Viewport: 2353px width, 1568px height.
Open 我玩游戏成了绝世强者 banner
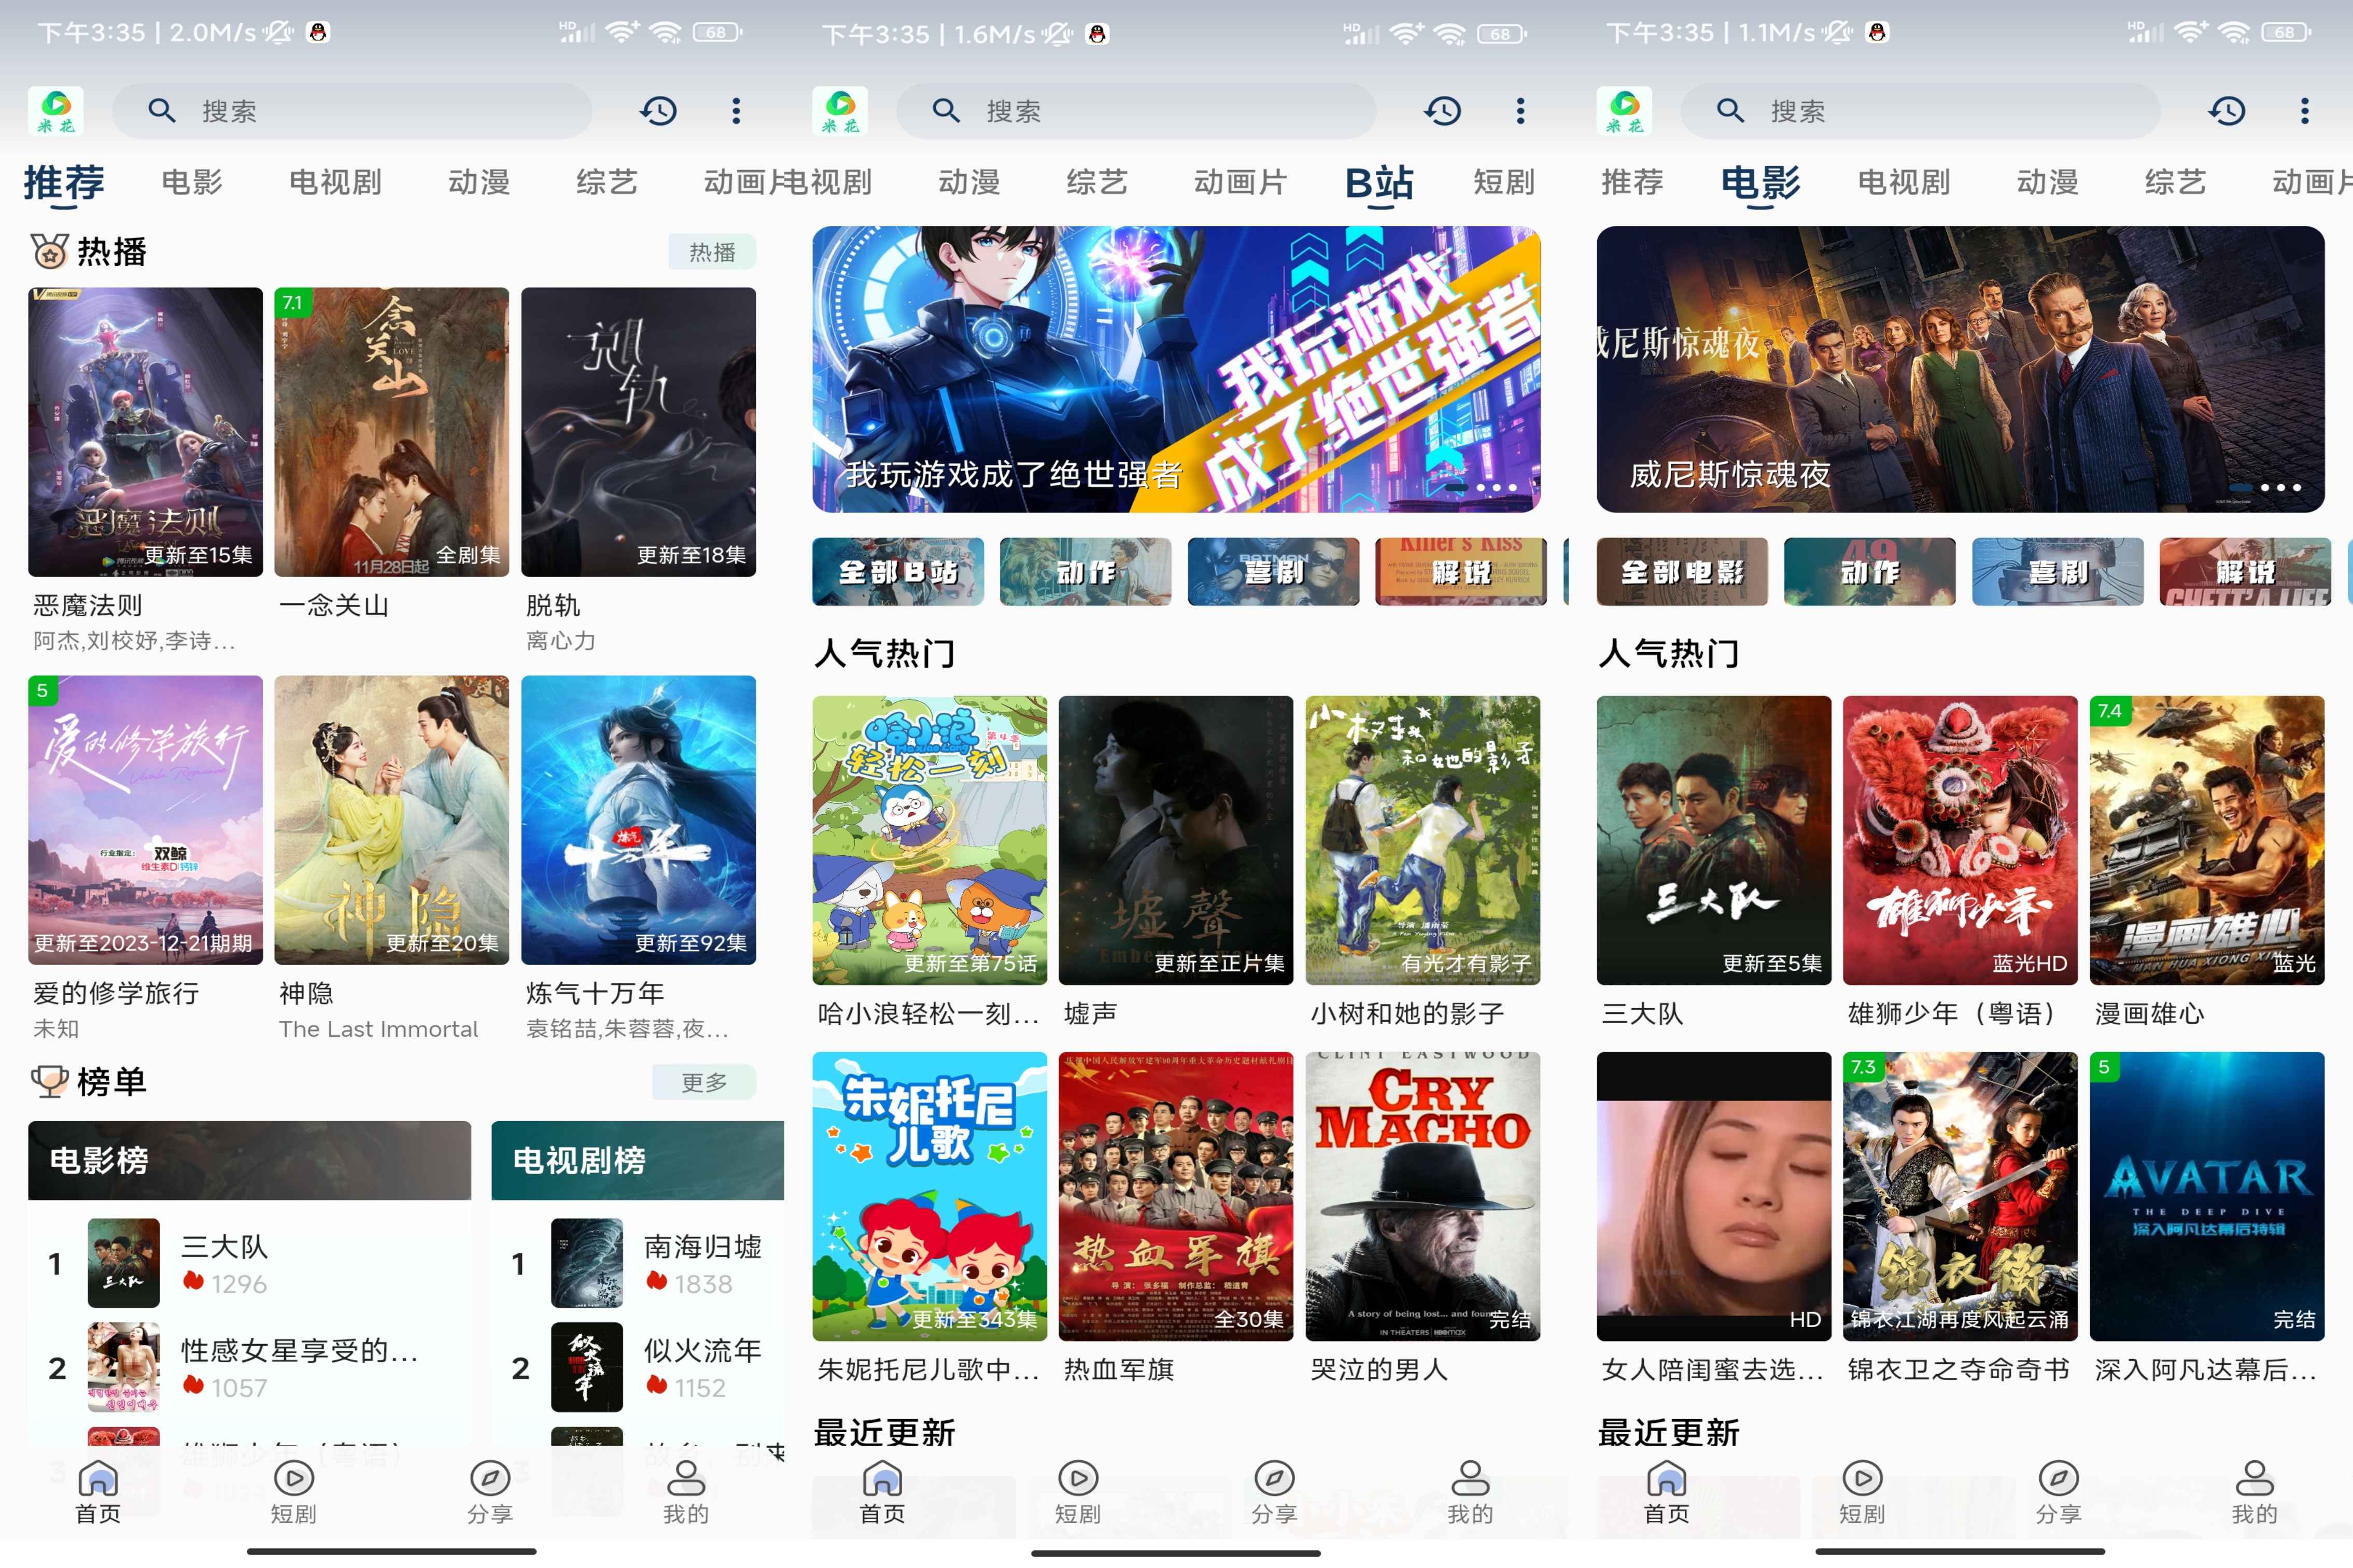coord(1176,369)
